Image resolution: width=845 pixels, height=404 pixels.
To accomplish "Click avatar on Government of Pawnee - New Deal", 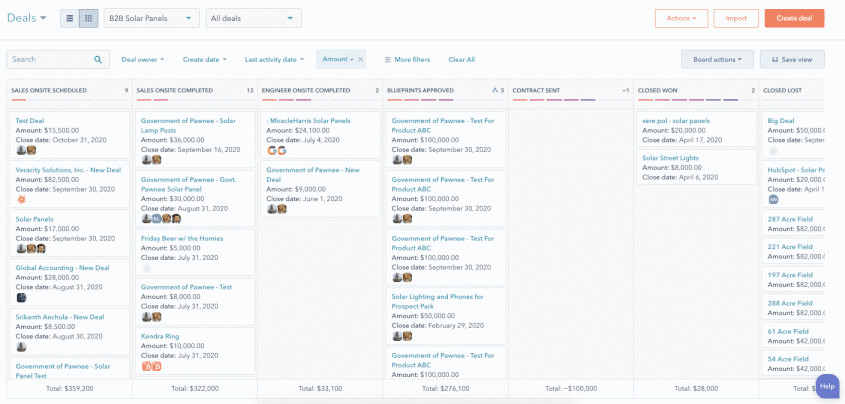I will click(x=276, y=209).
